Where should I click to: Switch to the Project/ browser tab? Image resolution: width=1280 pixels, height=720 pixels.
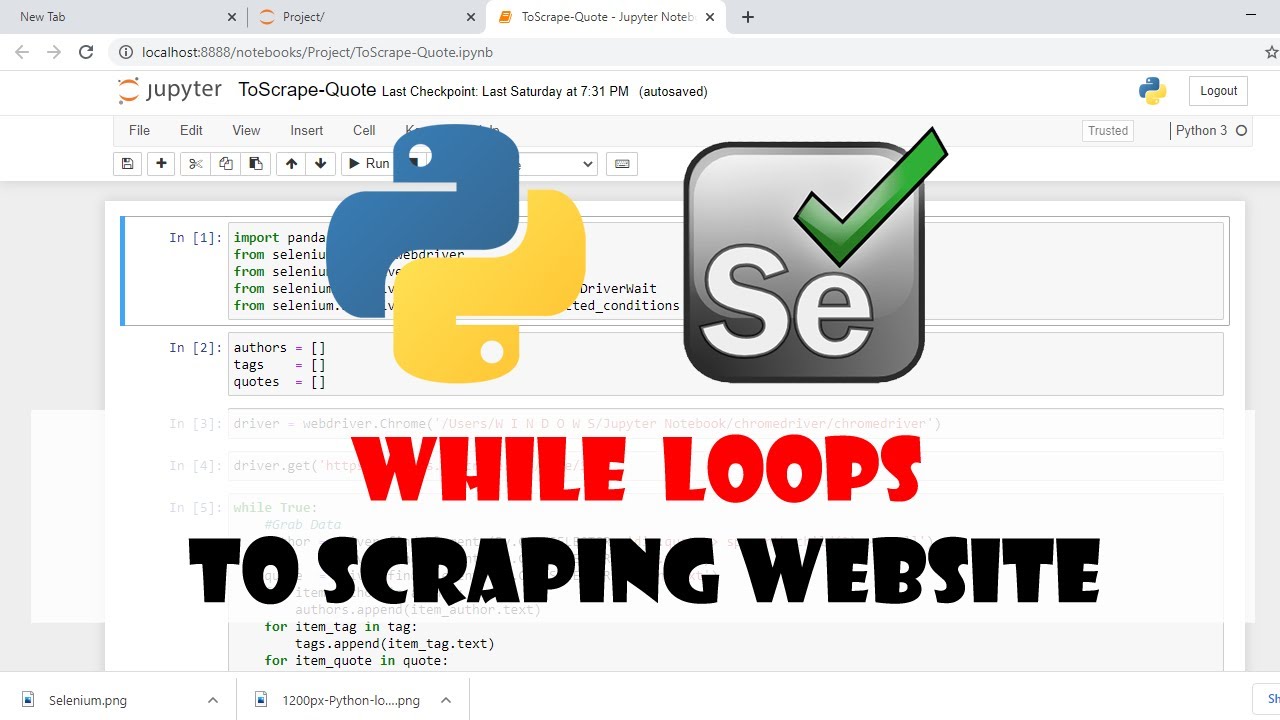pos(365,17)
